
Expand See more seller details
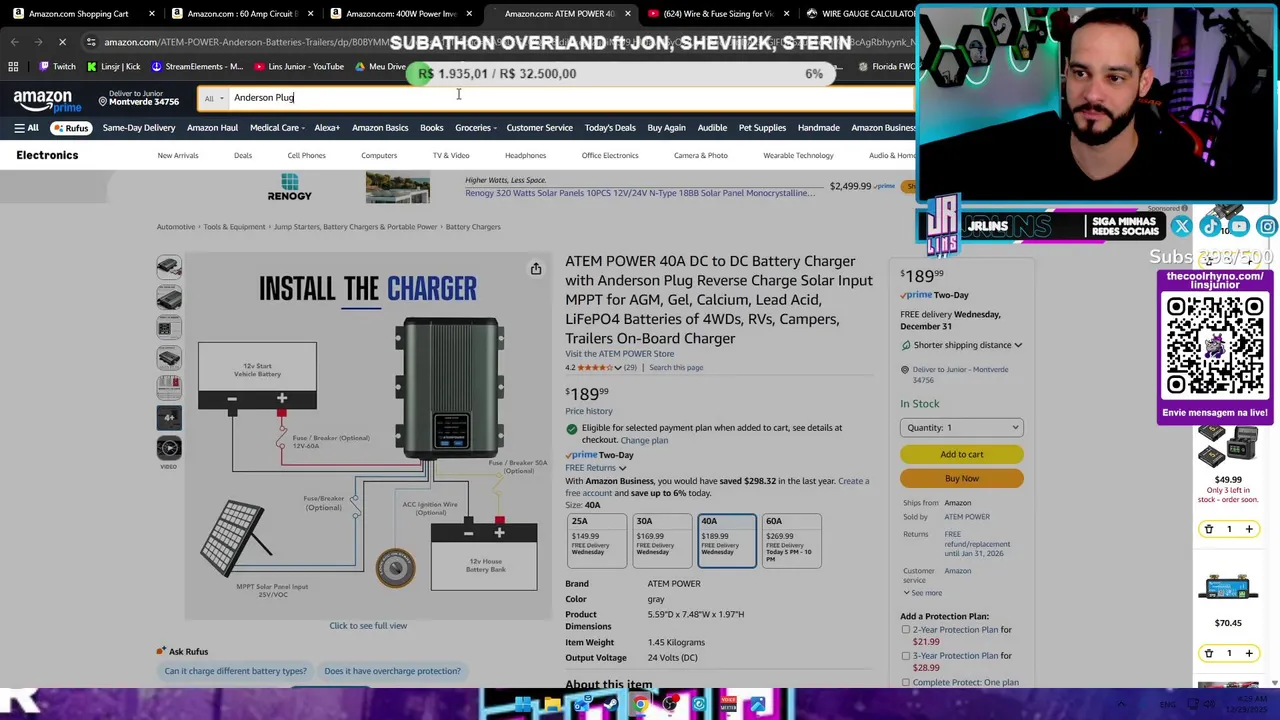[x=922, y=593]
